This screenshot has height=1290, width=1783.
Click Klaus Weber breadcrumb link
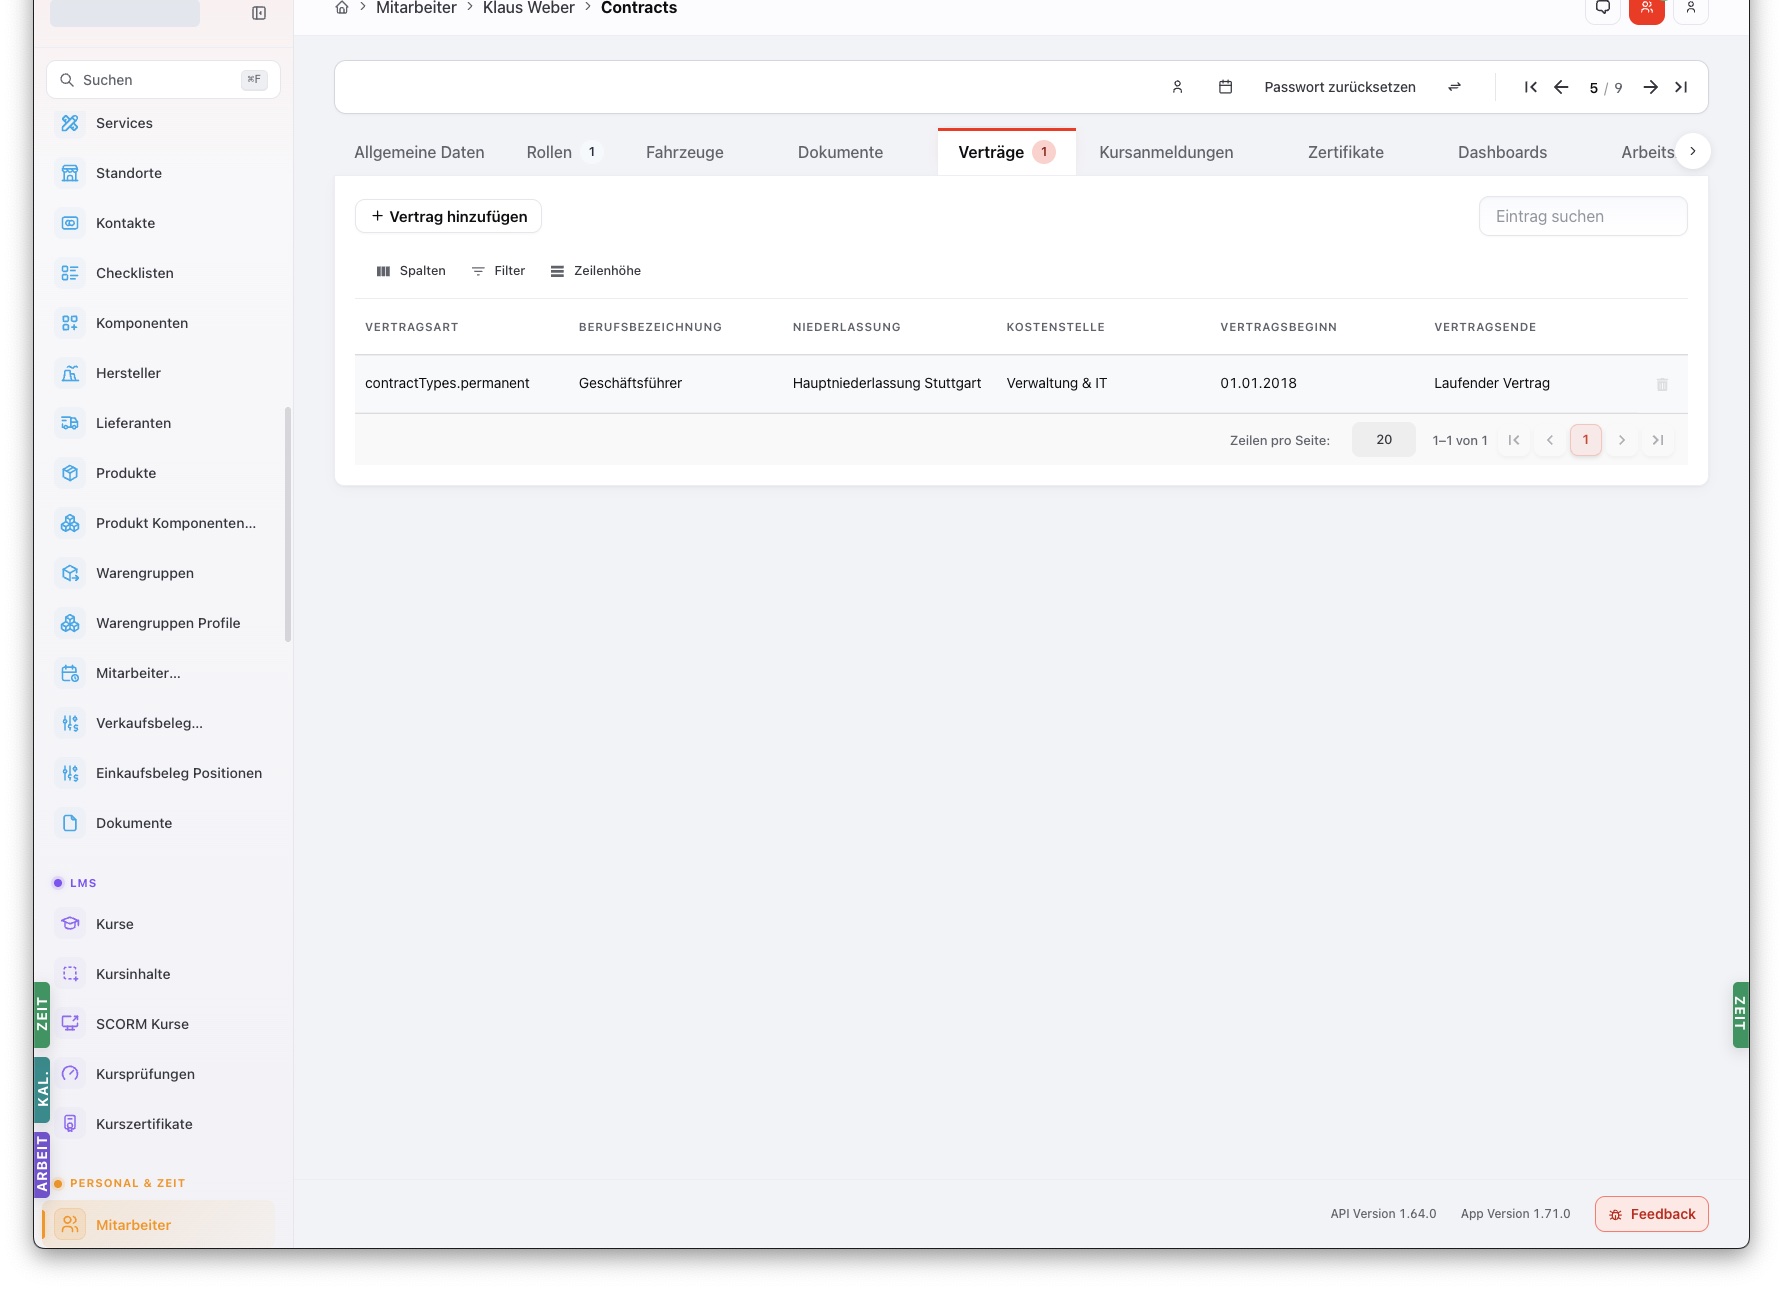[528, 8]
